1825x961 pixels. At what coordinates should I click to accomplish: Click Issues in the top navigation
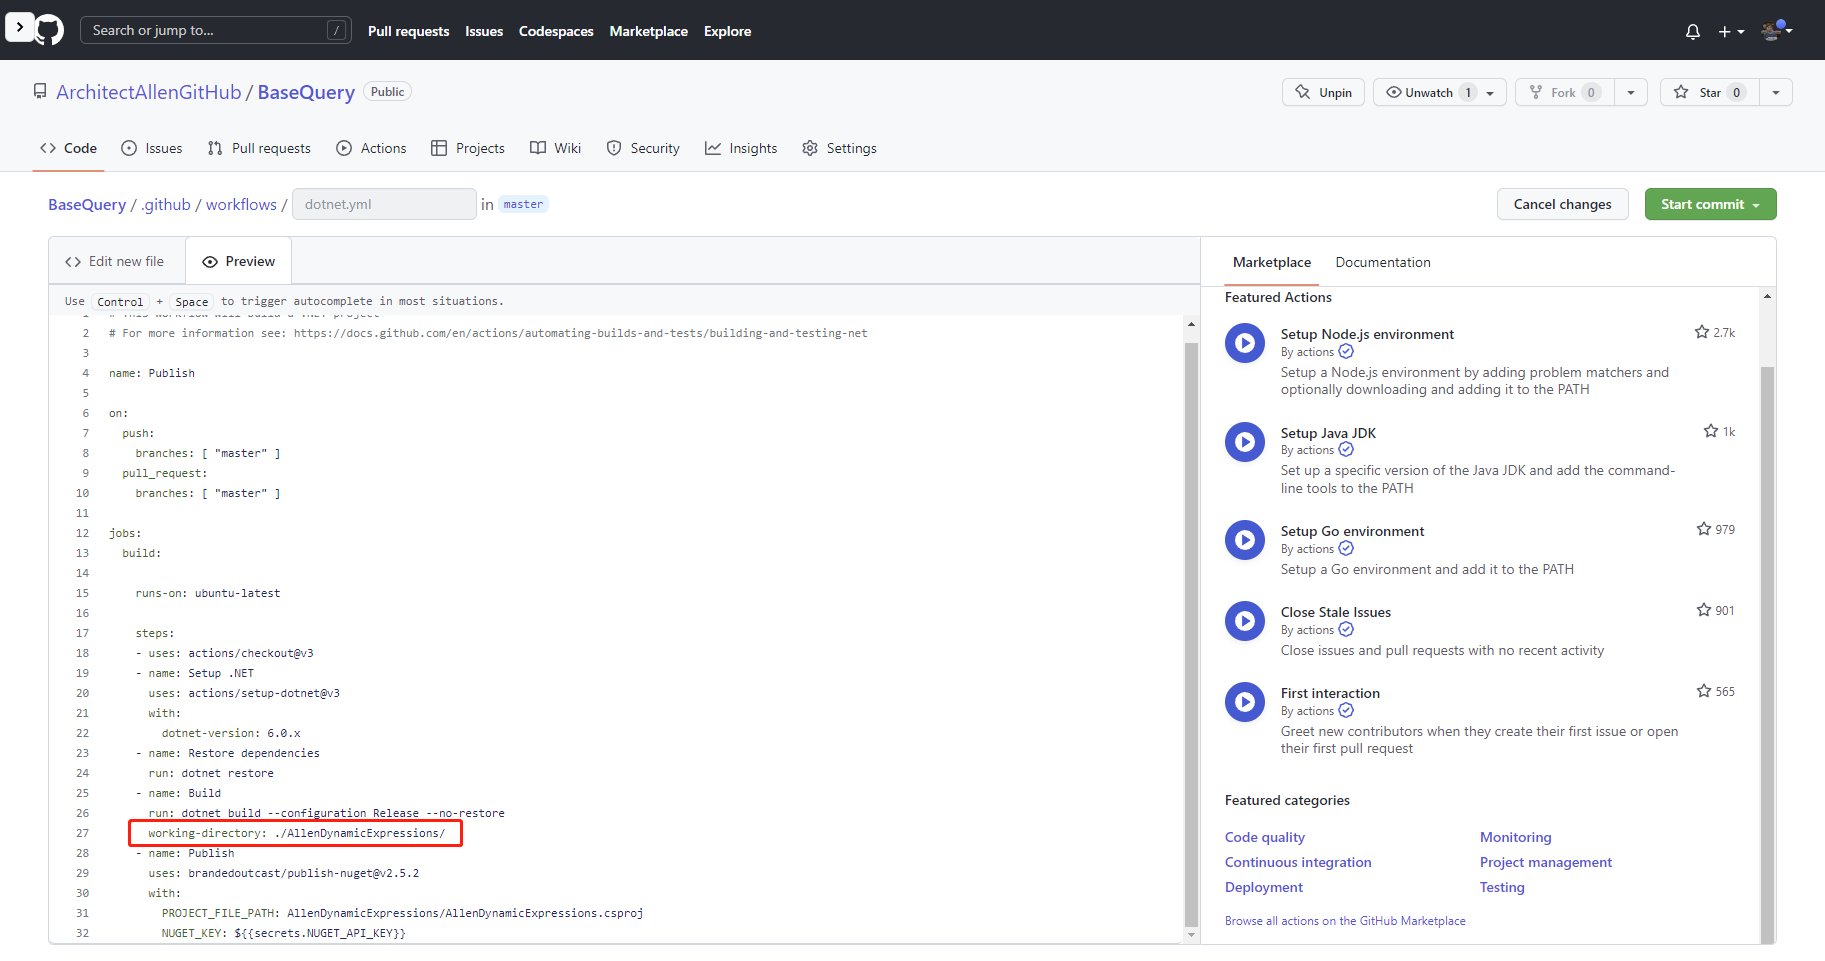click(484, 31)
